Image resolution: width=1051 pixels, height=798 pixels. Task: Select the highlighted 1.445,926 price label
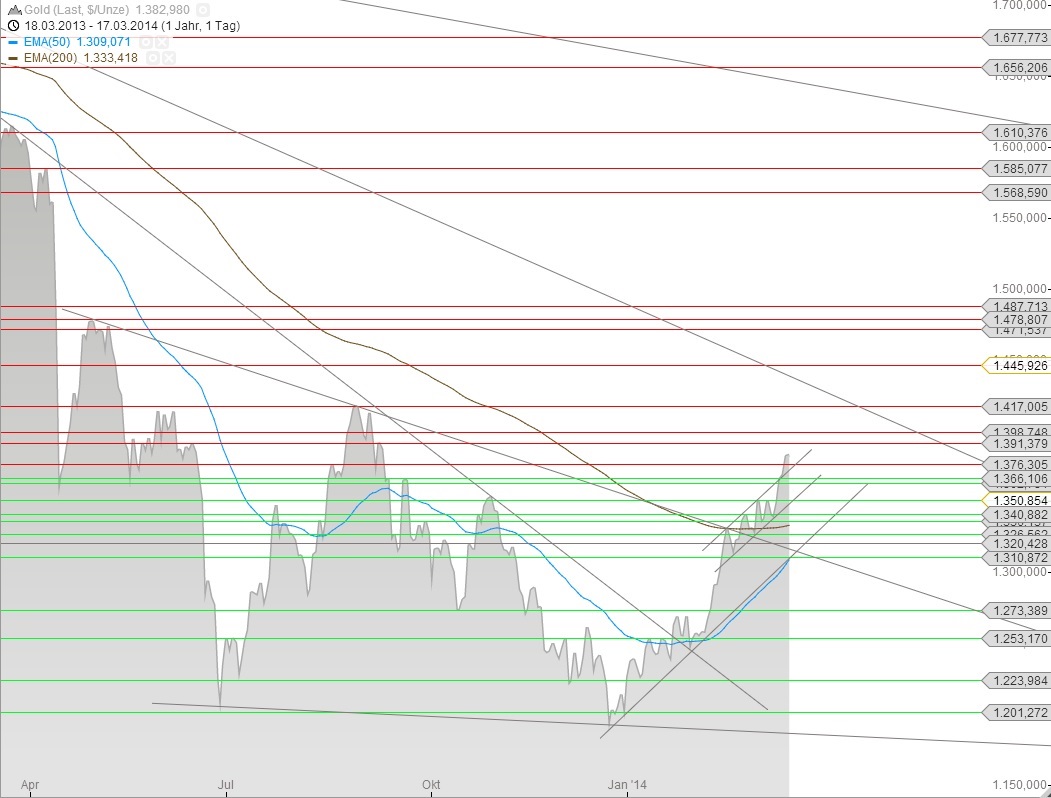tap(1016, 366)
